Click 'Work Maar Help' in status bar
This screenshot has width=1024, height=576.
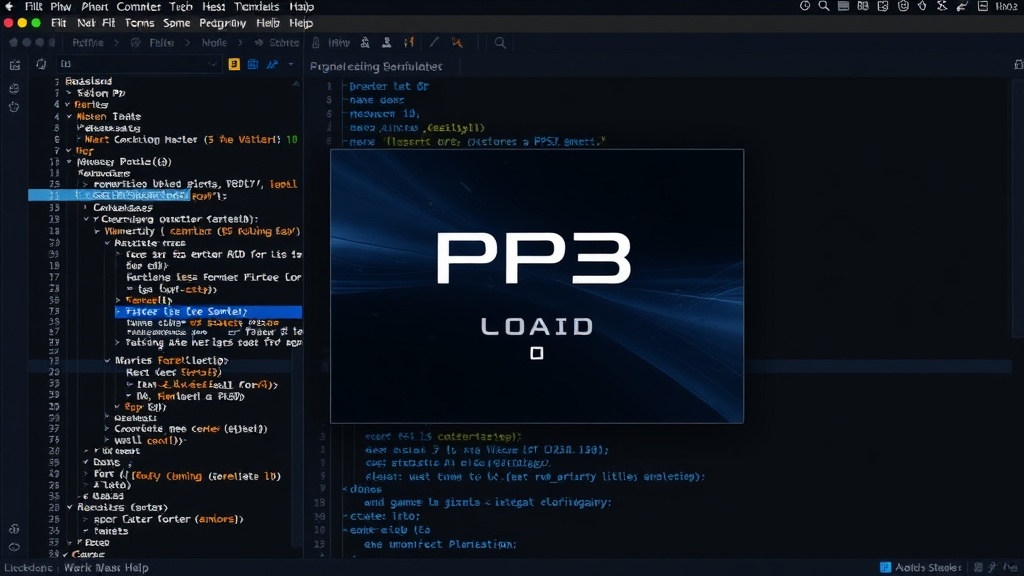pyautogui.click(x=106, y=568)
